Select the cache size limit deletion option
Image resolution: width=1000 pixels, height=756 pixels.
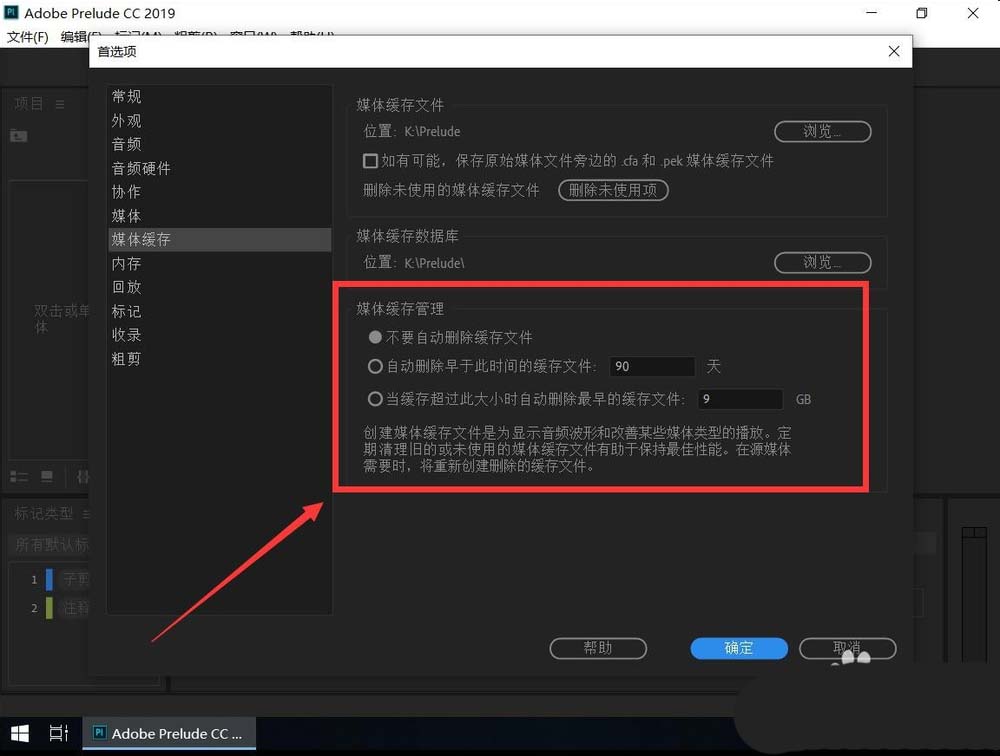(x=375, y=399)
